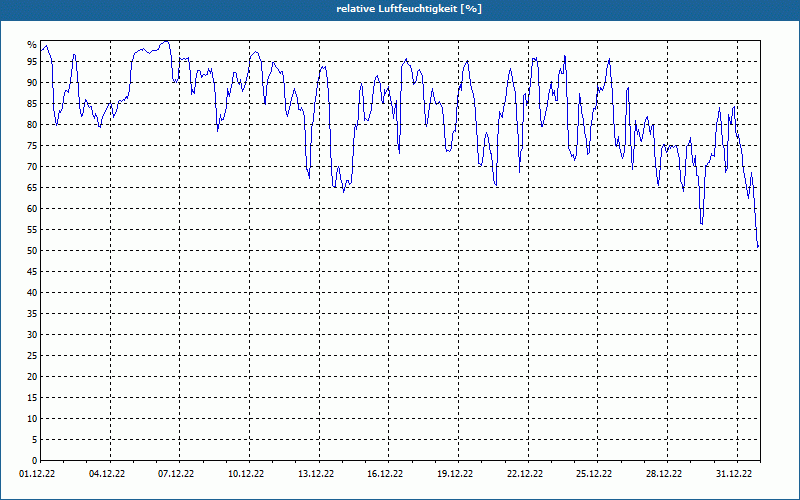
Task: Click the y-axis value 20
Action: (x=32, y=376)
